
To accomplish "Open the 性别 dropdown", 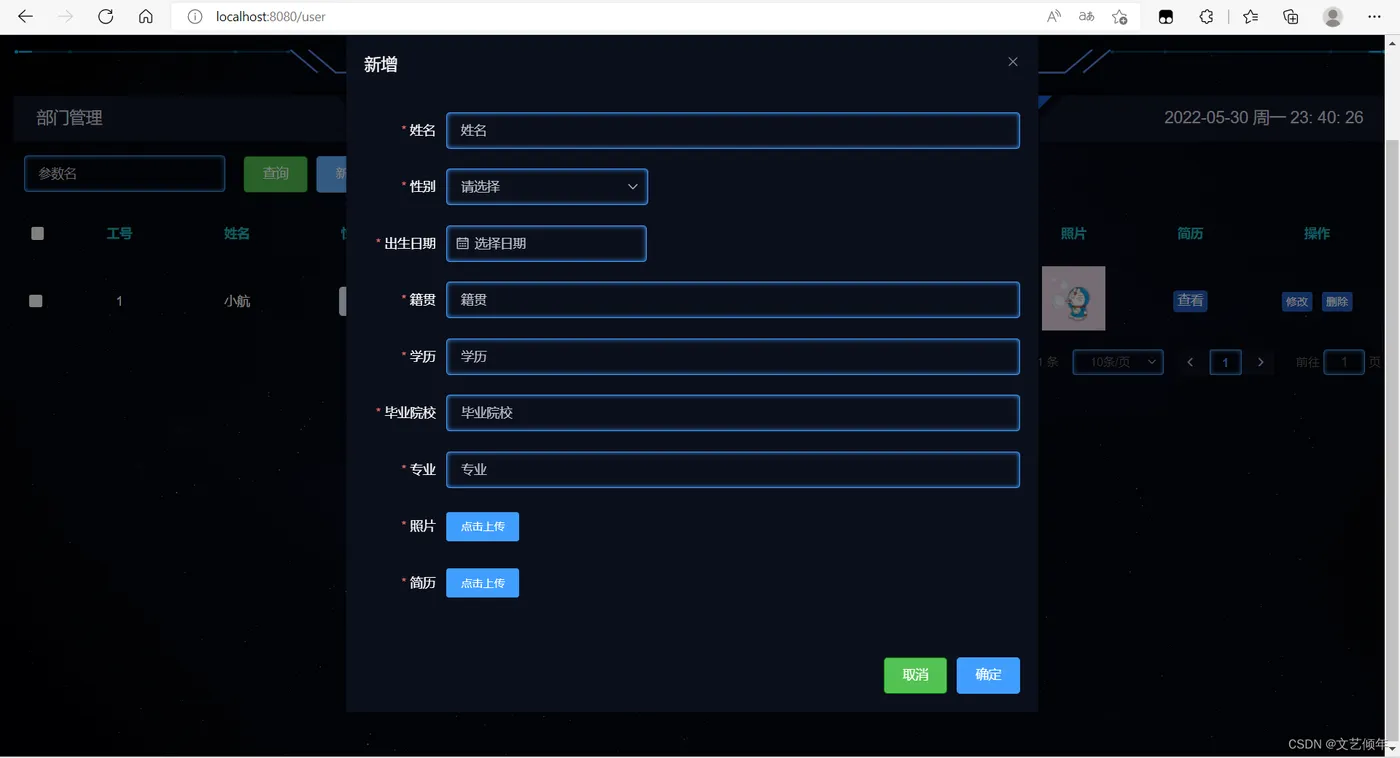I will [x=547, y=187].
